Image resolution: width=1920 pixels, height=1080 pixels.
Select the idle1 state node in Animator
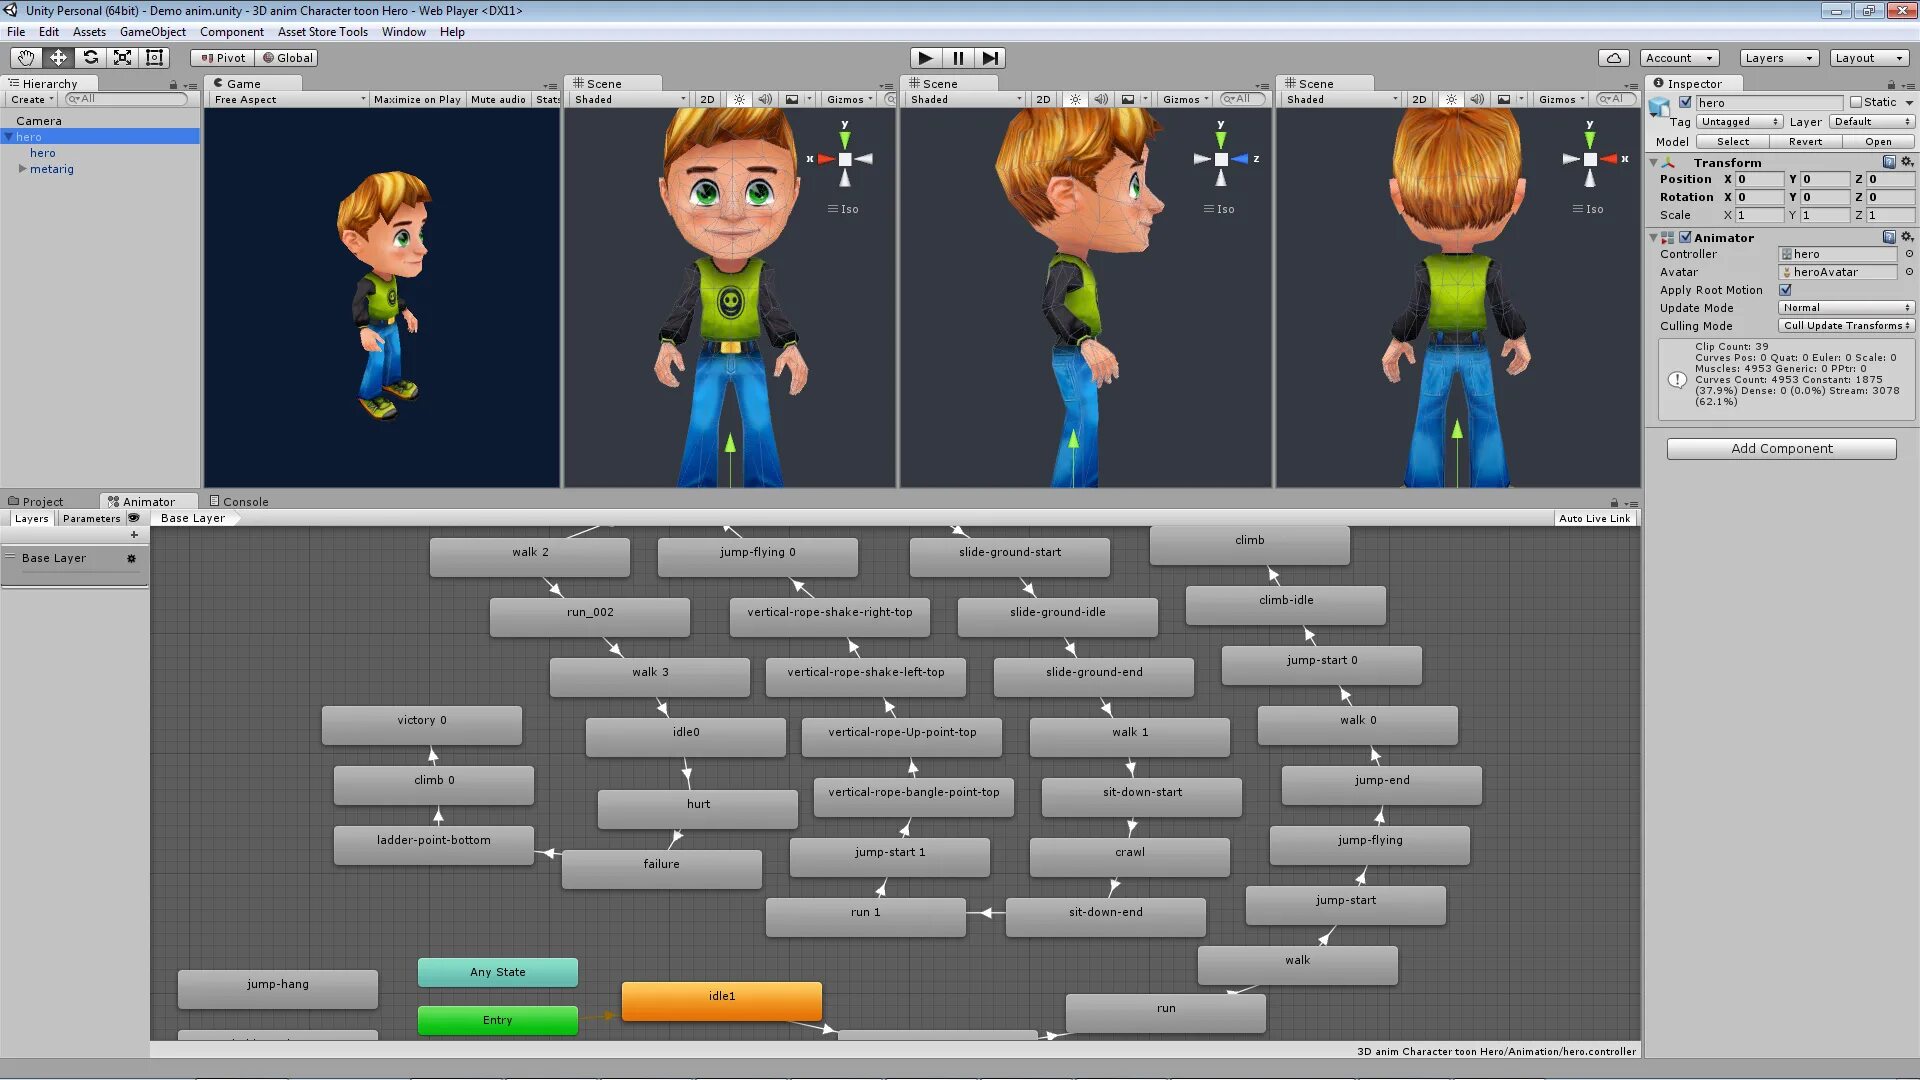tap(723, 996)
